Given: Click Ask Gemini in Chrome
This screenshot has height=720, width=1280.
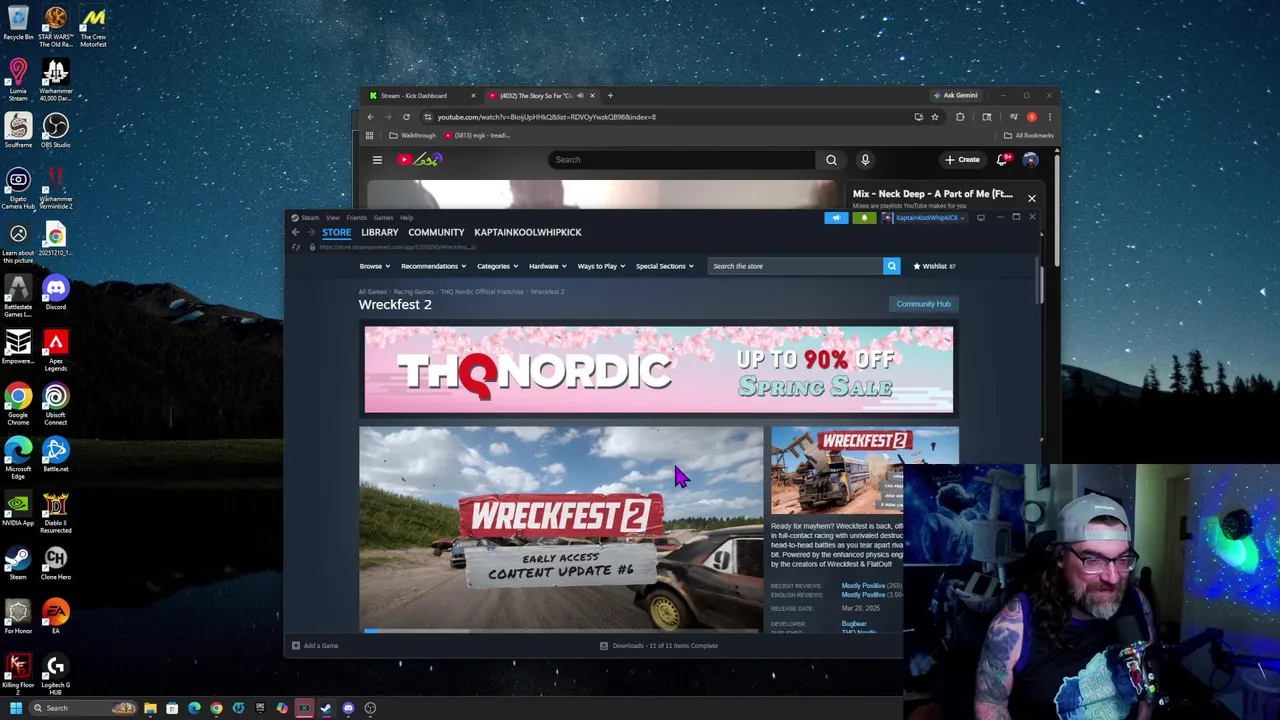Looking at the screenshot, I should click(955, 96).
